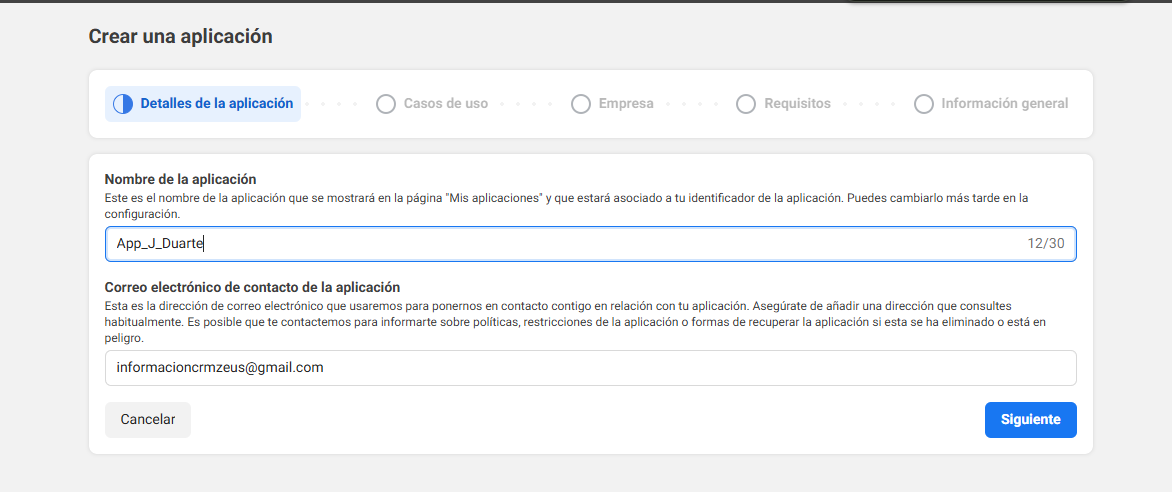Select the circle icon next to Empresa
The height and width of the screenshot is (492, 1172).
click(x=581, y=104)
